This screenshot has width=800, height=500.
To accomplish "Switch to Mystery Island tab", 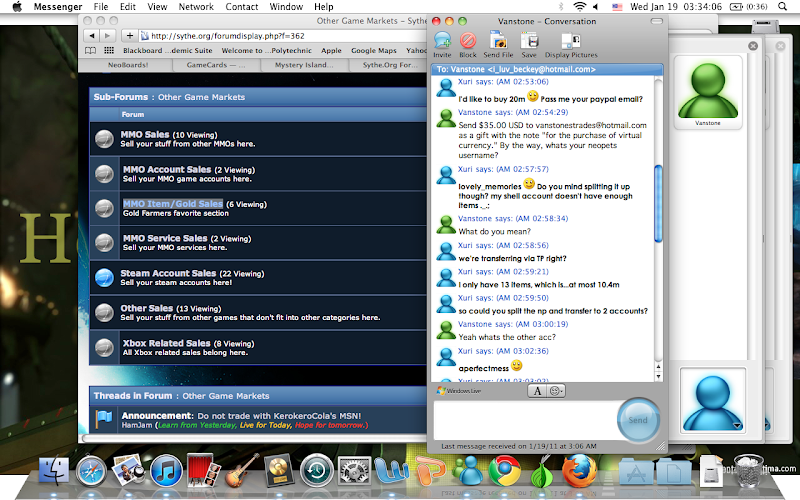I will [x=304, y=65].
